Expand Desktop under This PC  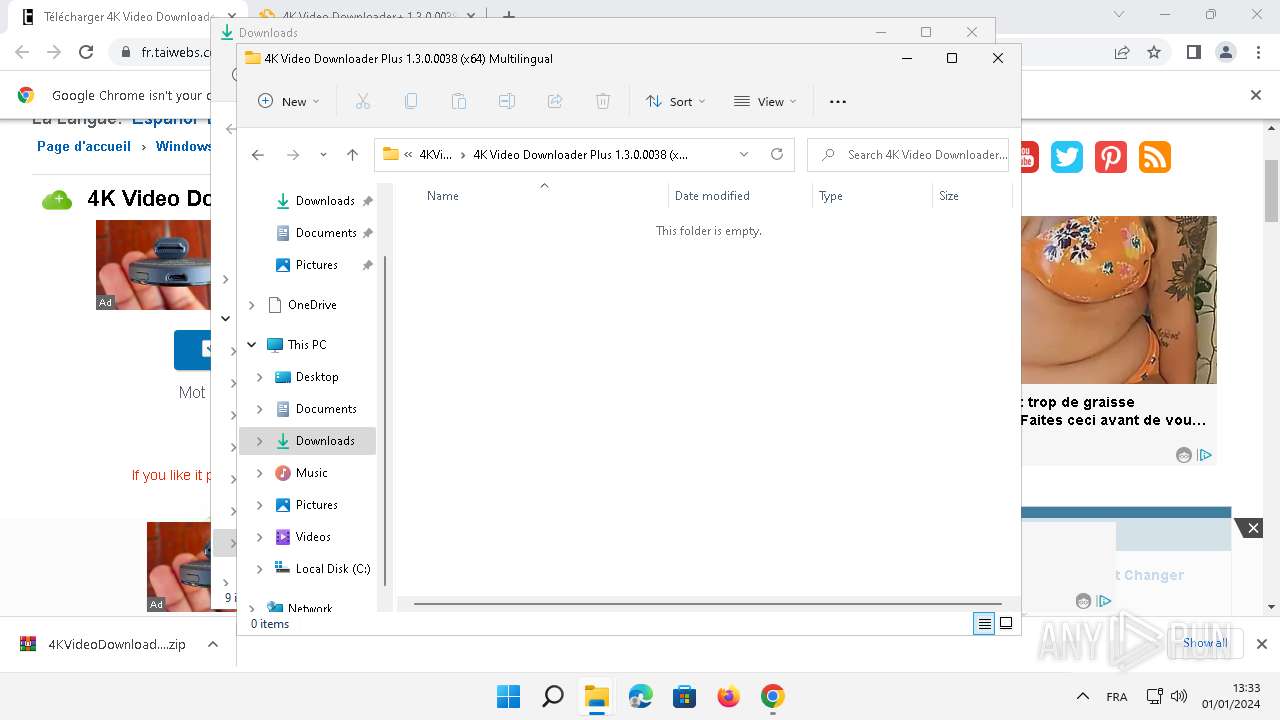(260, 377)
